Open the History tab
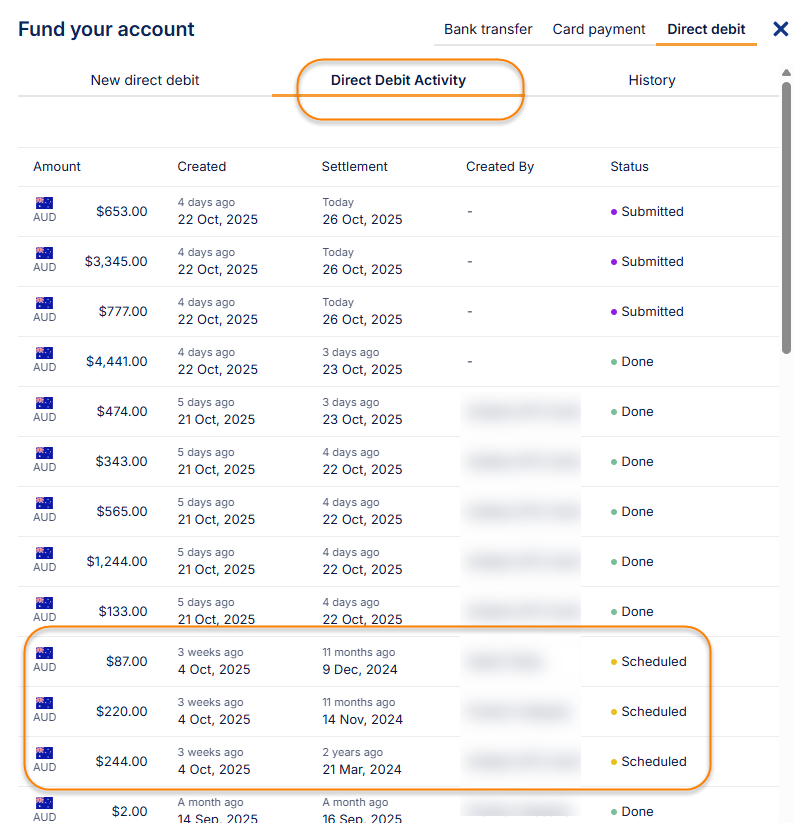 tap(652, 80)
